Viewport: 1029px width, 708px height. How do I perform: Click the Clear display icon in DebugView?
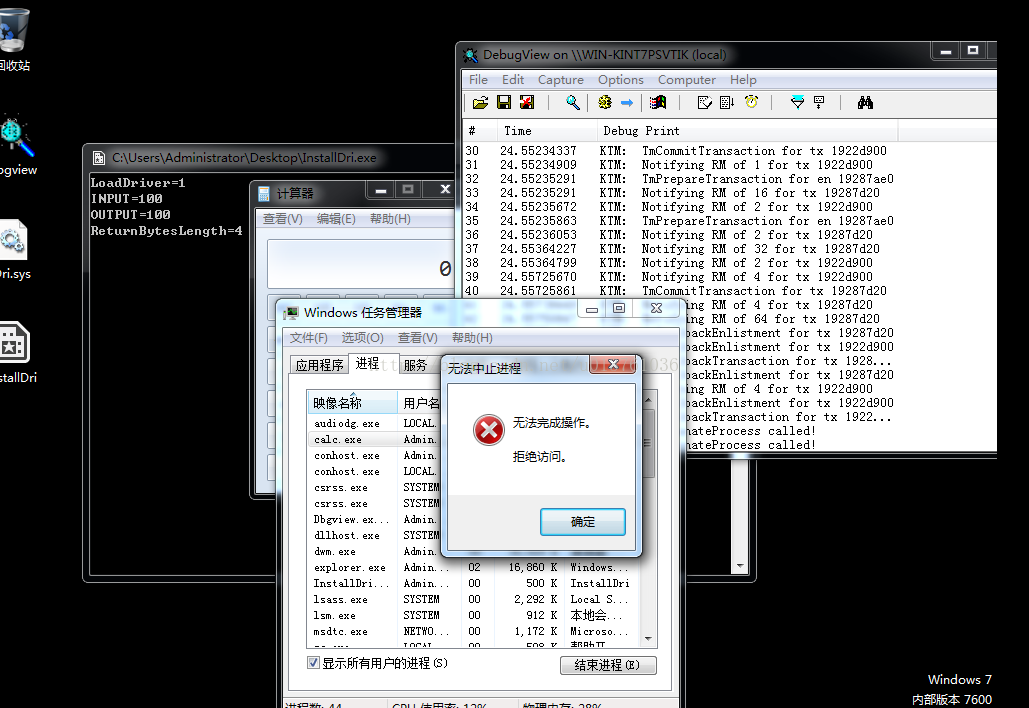527,102
